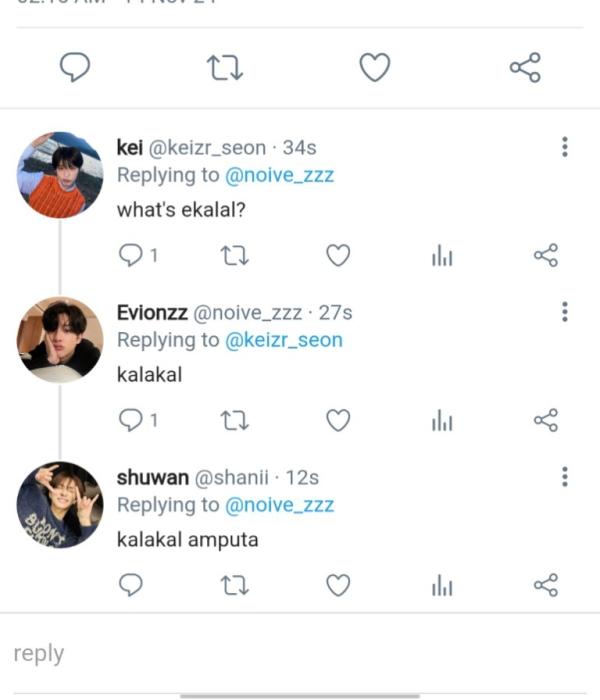Open kei's profile picture
The height and width of the screenshot is (700, 600).
[60, 175]
